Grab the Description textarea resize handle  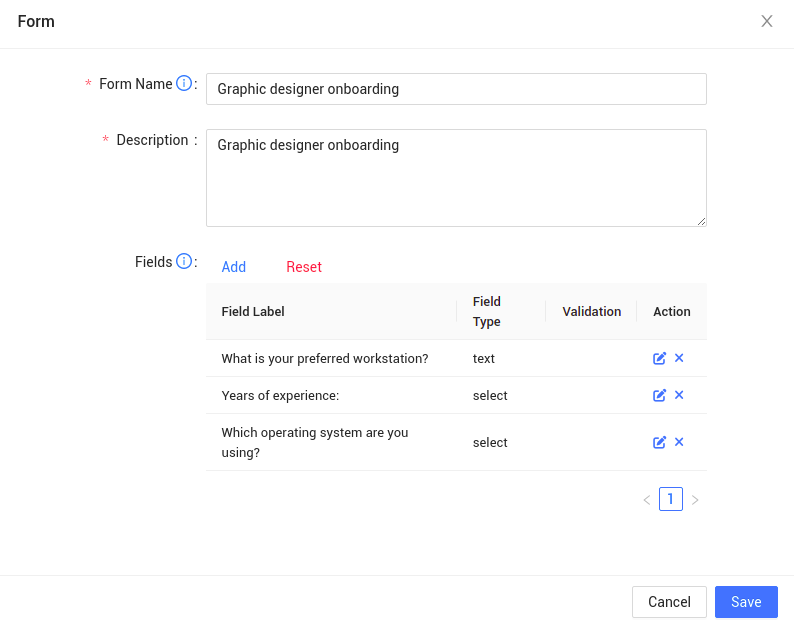coord(701,221)
